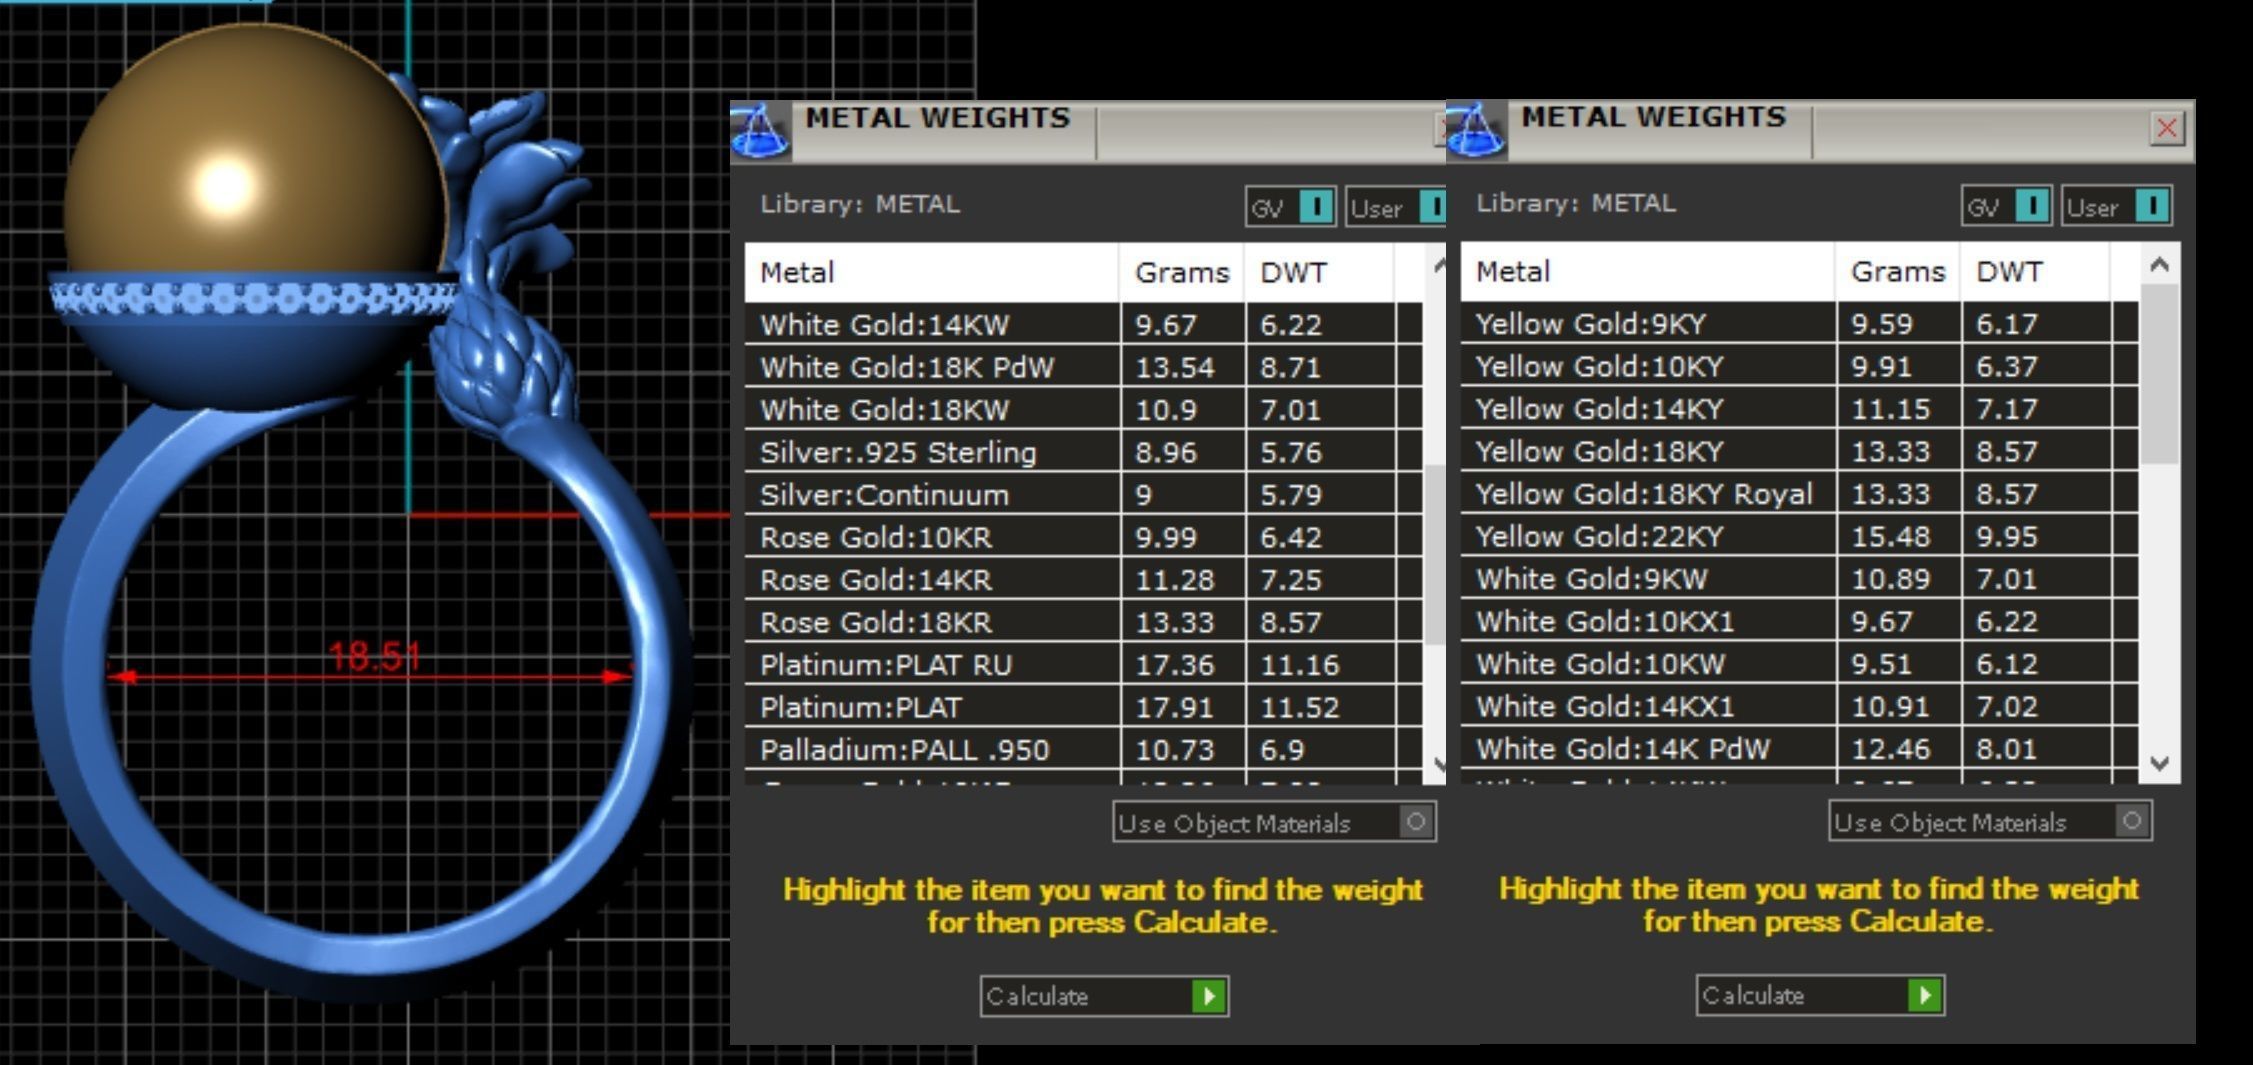This screenshot has height=1065, width=2253.
Task: Select the White Gold:9KW row
Action: click(1800, 578)
